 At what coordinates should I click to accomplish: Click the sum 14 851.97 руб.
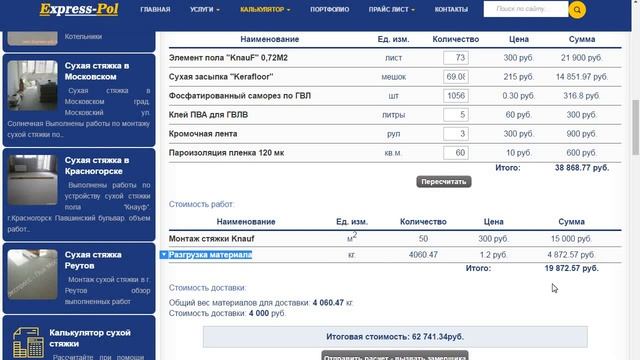pos(582,77)
